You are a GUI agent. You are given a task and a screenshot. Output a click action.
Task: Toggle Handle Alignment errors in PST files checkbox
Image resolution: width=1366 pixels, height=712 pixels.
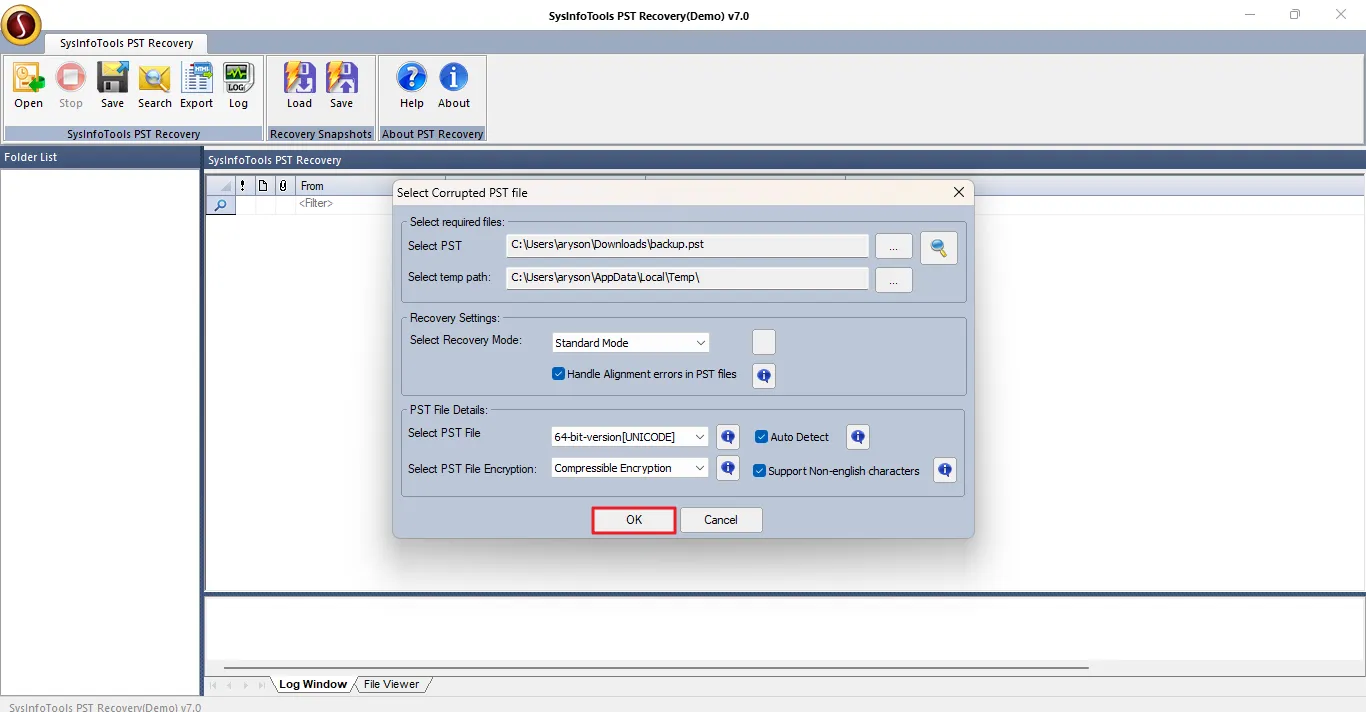[559, 374]
